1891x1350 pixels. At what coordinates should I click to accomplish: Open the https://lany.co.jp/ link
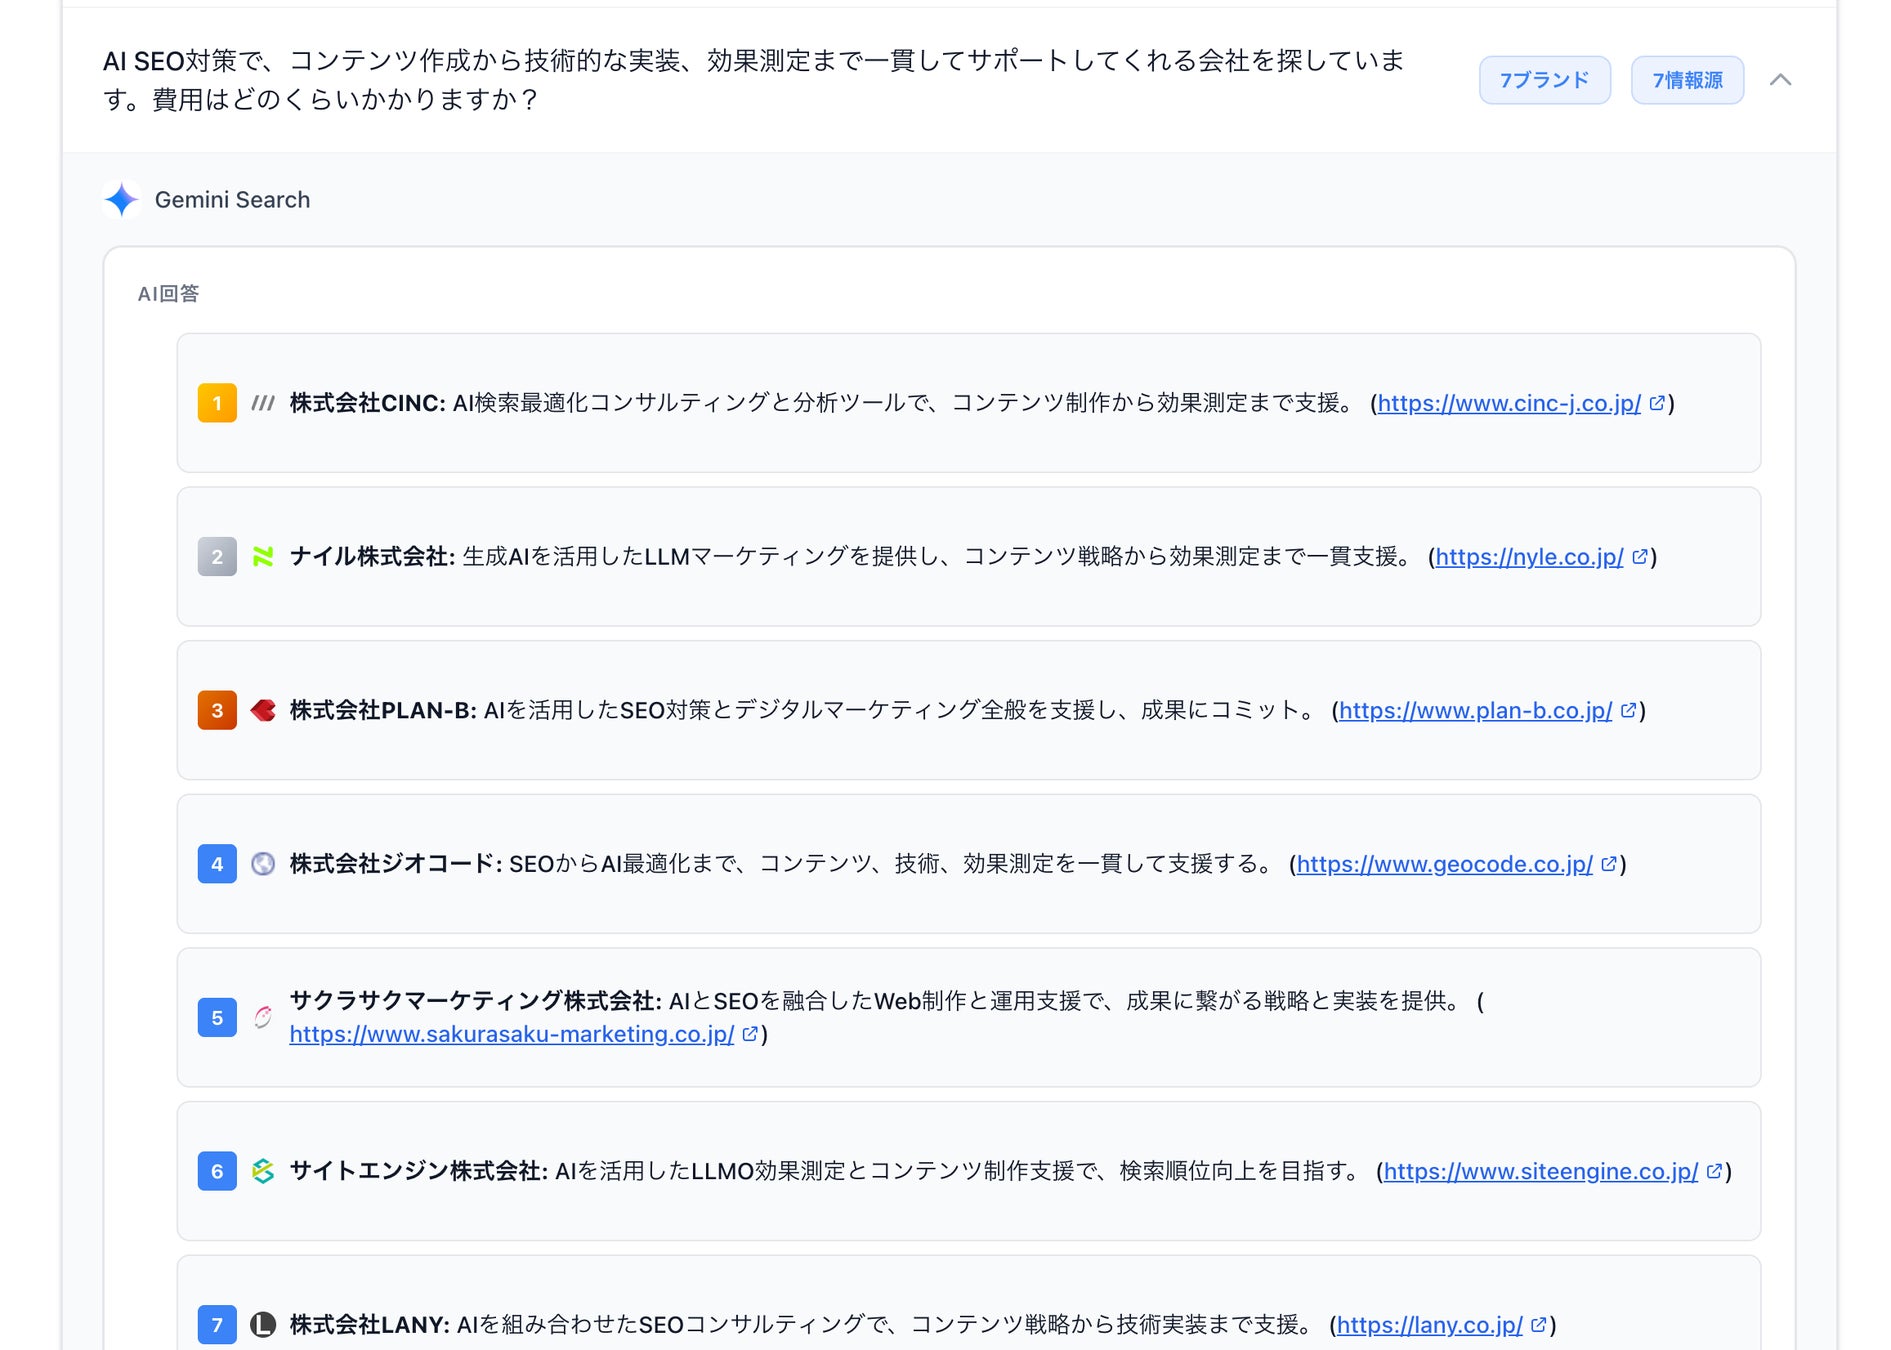pos(1430,1325)
